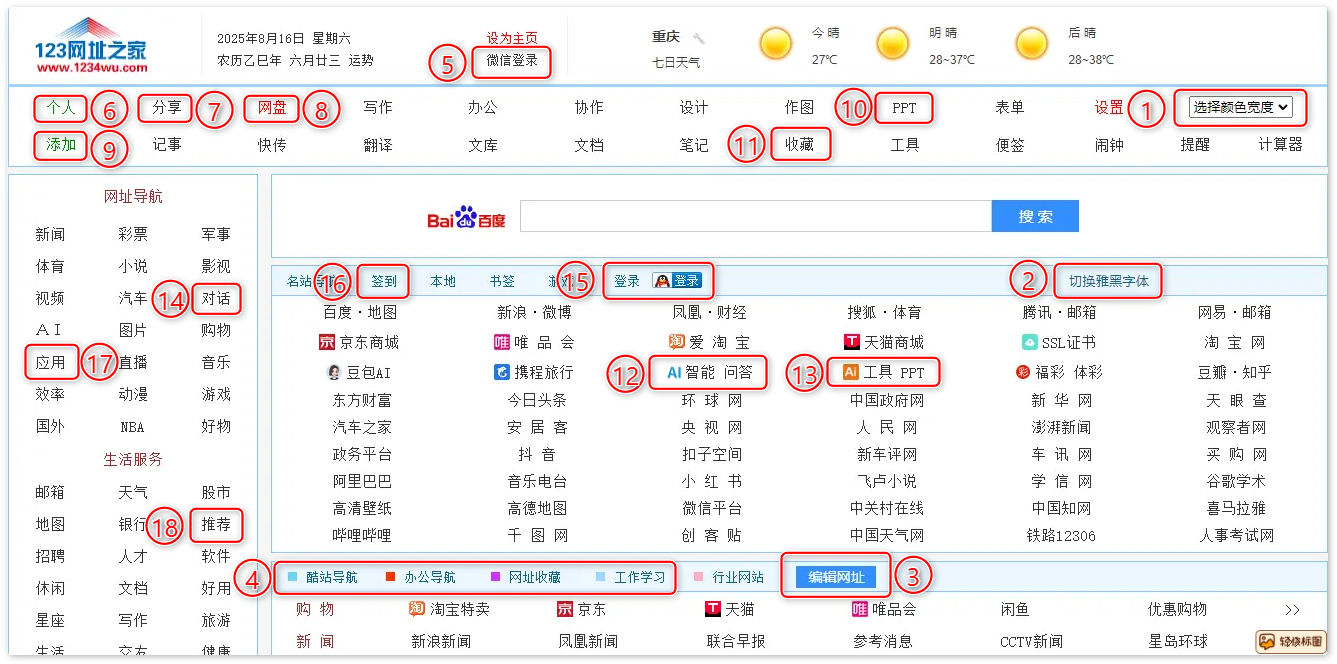Open the Ai 工具 PPT link
The width and height of the screenshot is (1337, 664).
tap(884, 372)
